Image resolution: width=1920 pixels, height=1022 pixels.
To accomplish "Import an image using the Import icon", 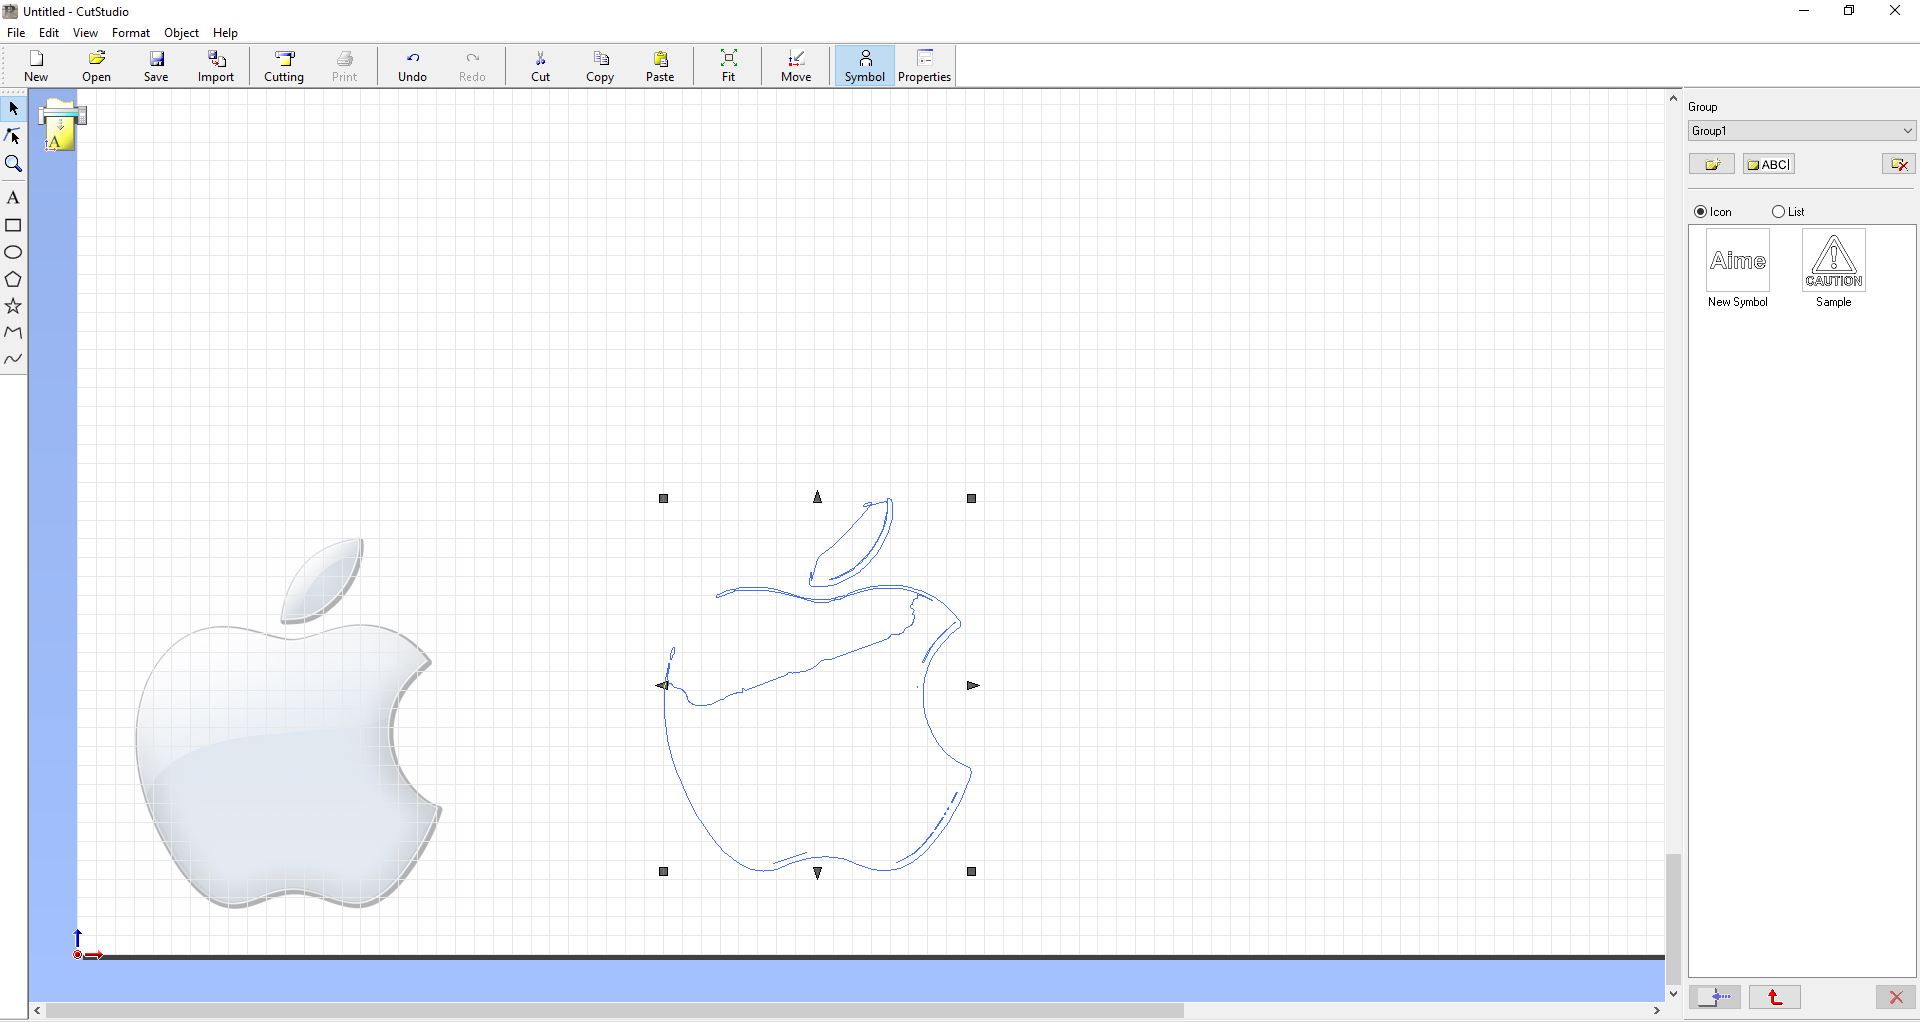I will coord(216,66).
